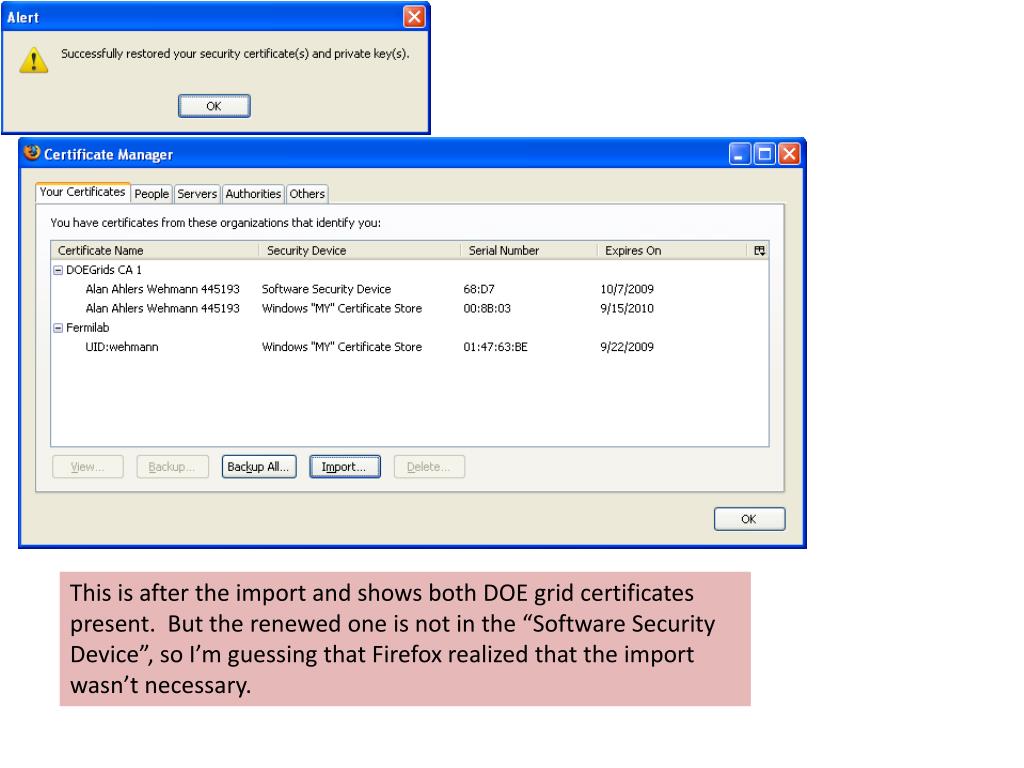Click the warning icon in Alert dialog
The width and height of the screenshot is (1024, 768).
click(x=33, y=60)
